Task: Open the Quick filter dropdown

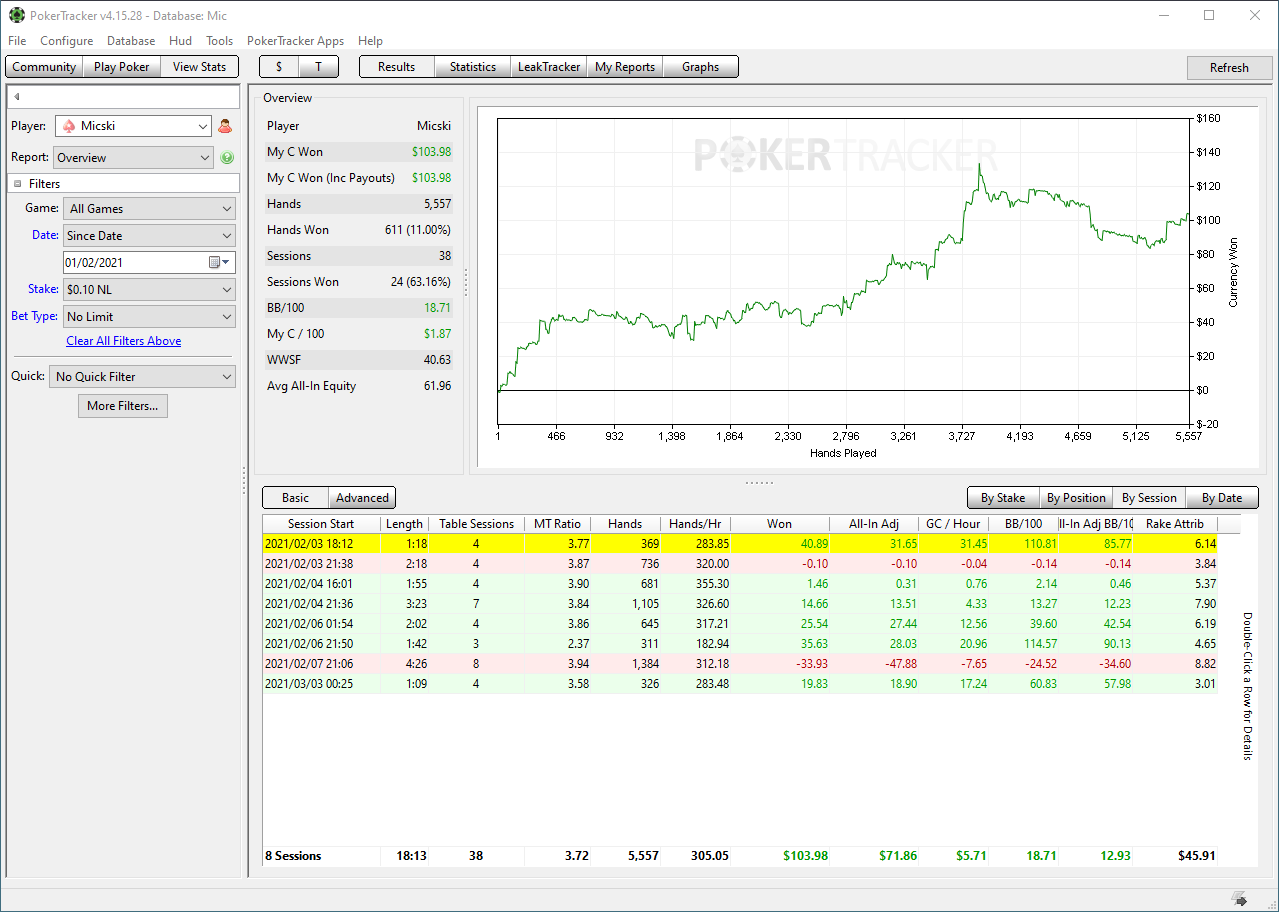Action: pyautogui.click(x=142, y=377)
